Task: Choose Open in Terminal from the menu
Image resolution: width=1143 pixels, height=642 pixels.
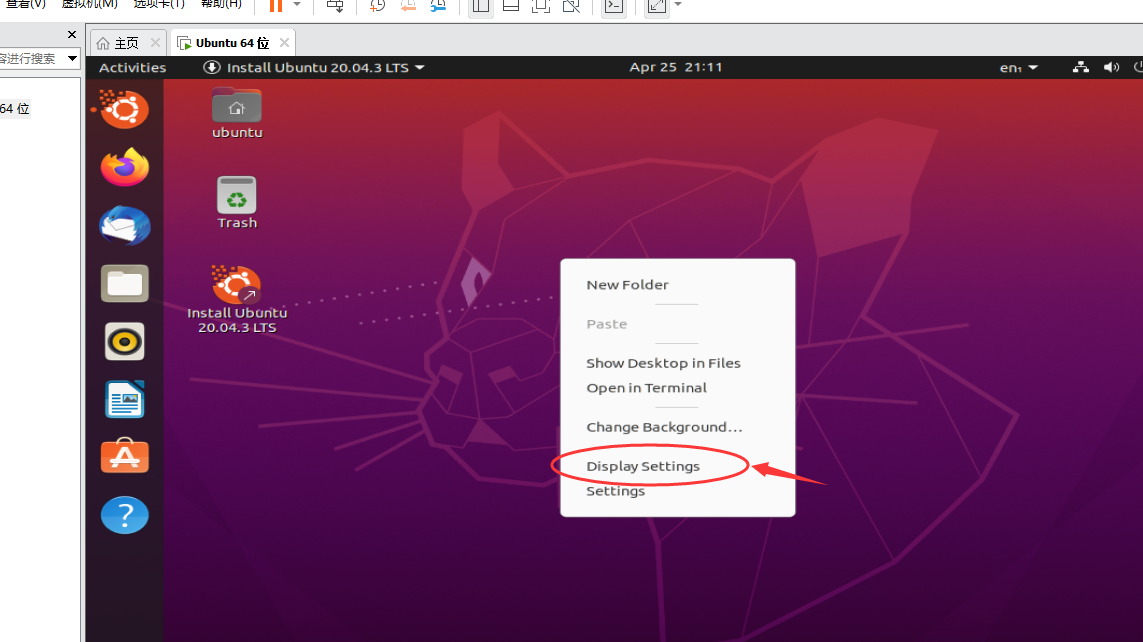Action: (646, 388)
